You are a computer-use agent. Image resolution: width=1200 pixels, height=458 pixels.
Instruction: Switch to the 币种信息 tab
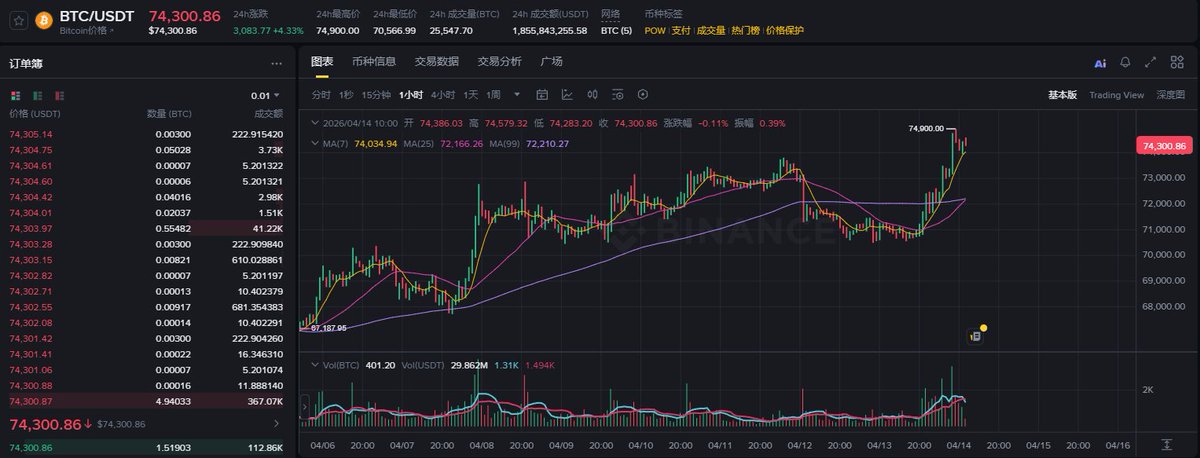click(374, 62)
